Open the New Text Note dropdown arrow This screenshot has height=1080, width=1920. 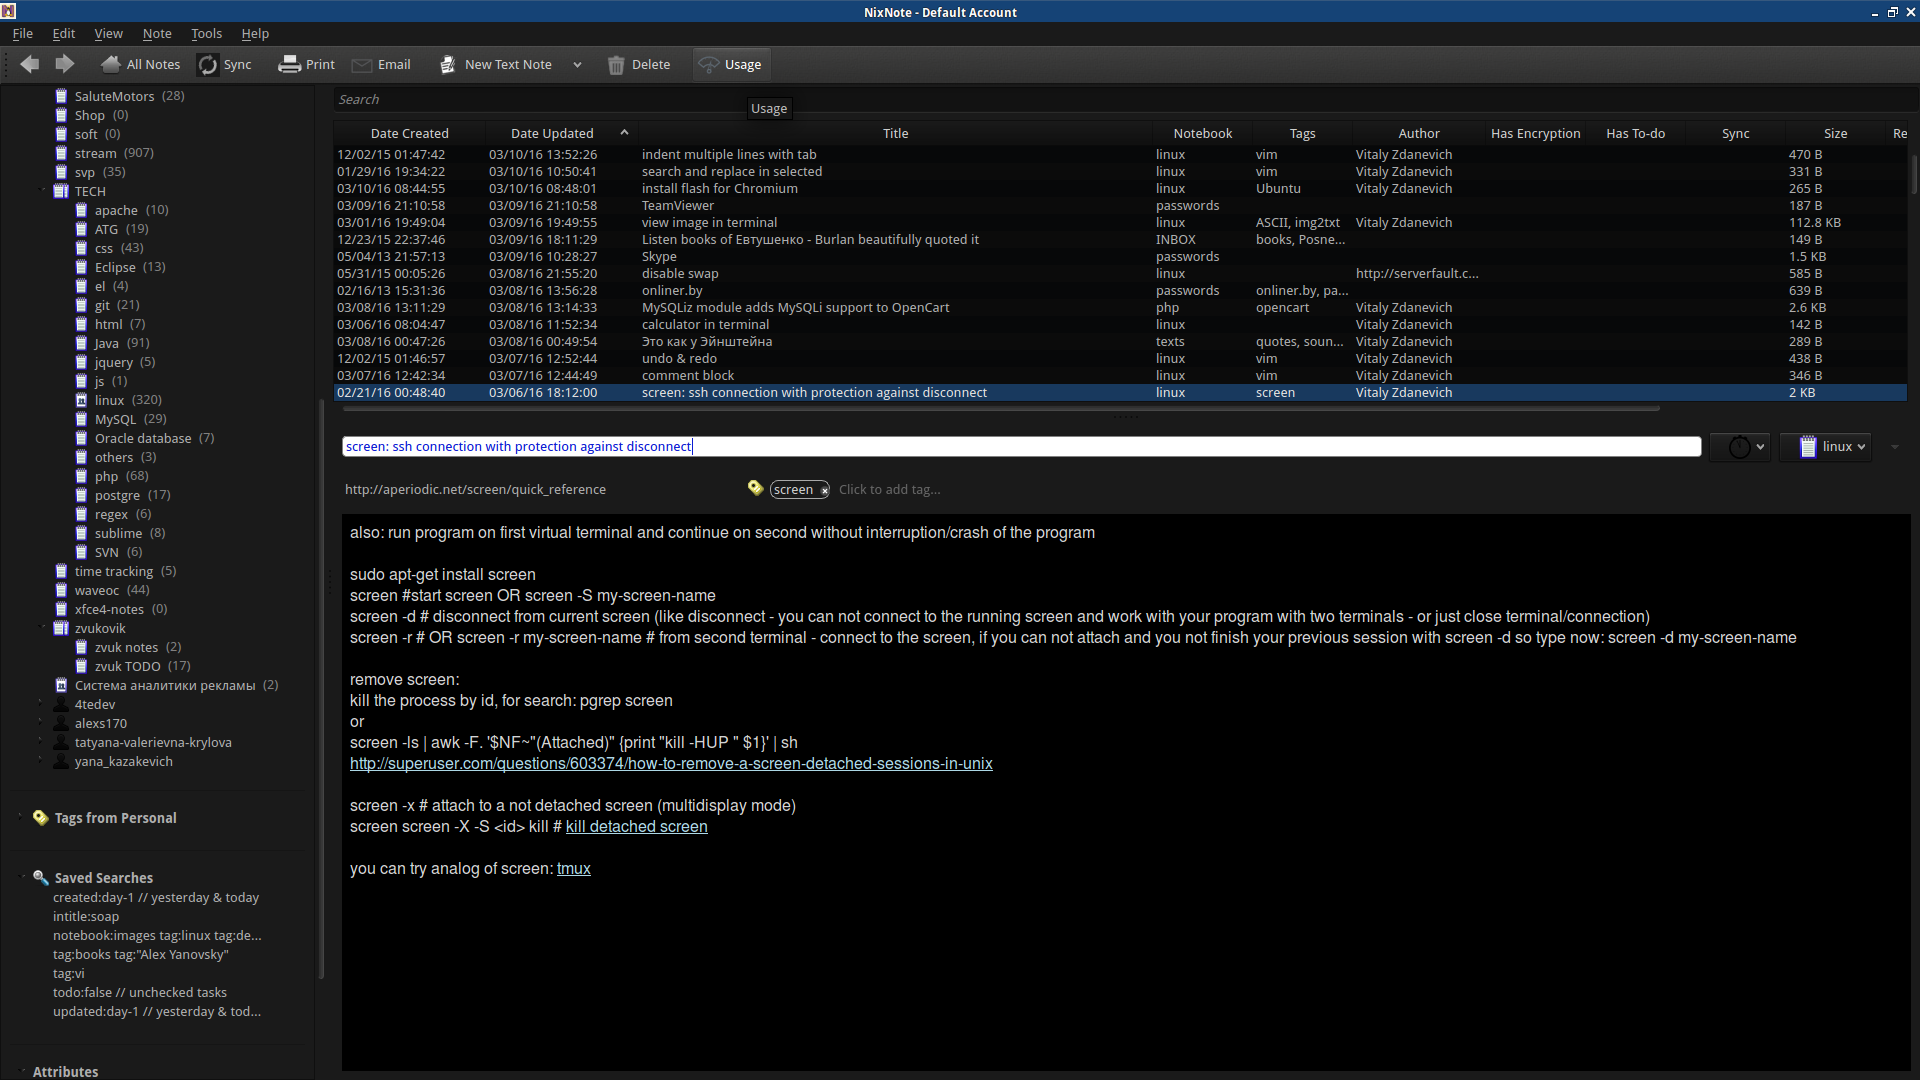(577, 65)
